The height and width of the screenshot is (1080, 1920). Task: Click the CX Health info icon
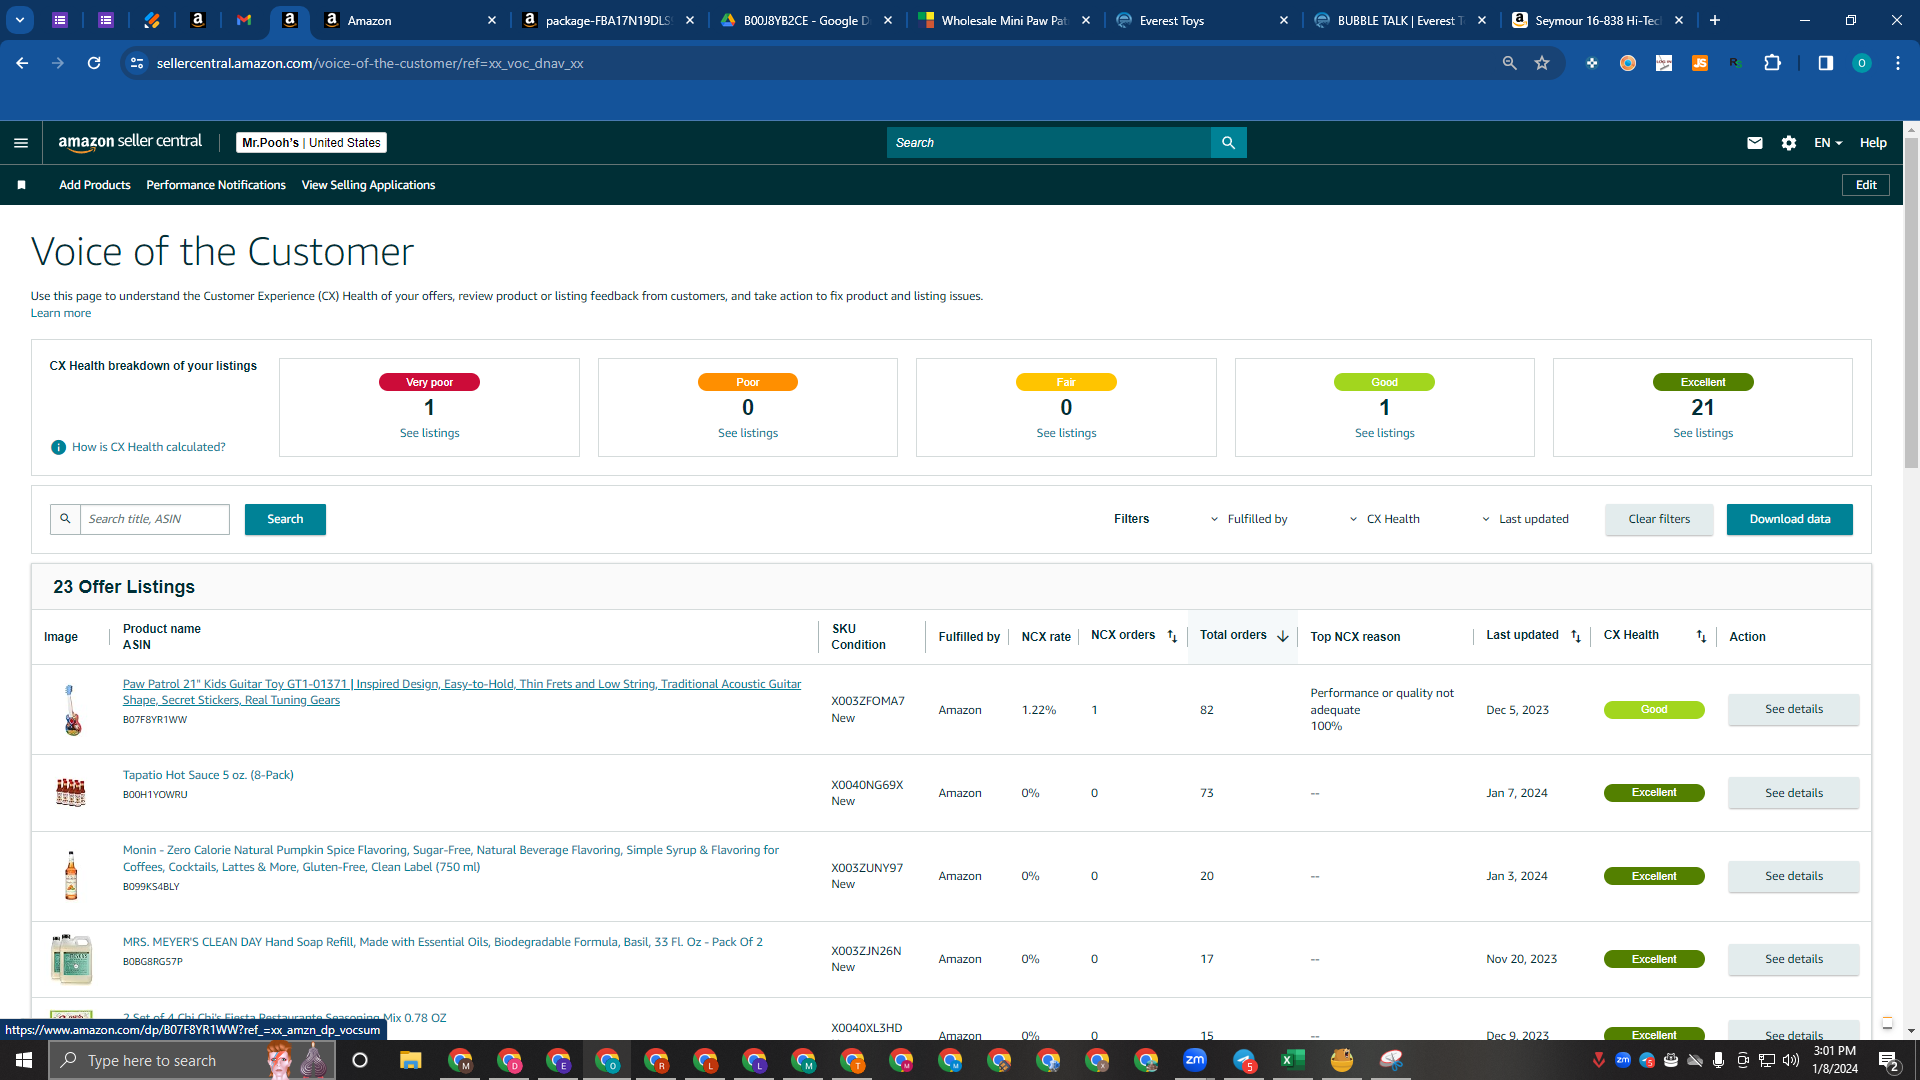pos(58,447)
